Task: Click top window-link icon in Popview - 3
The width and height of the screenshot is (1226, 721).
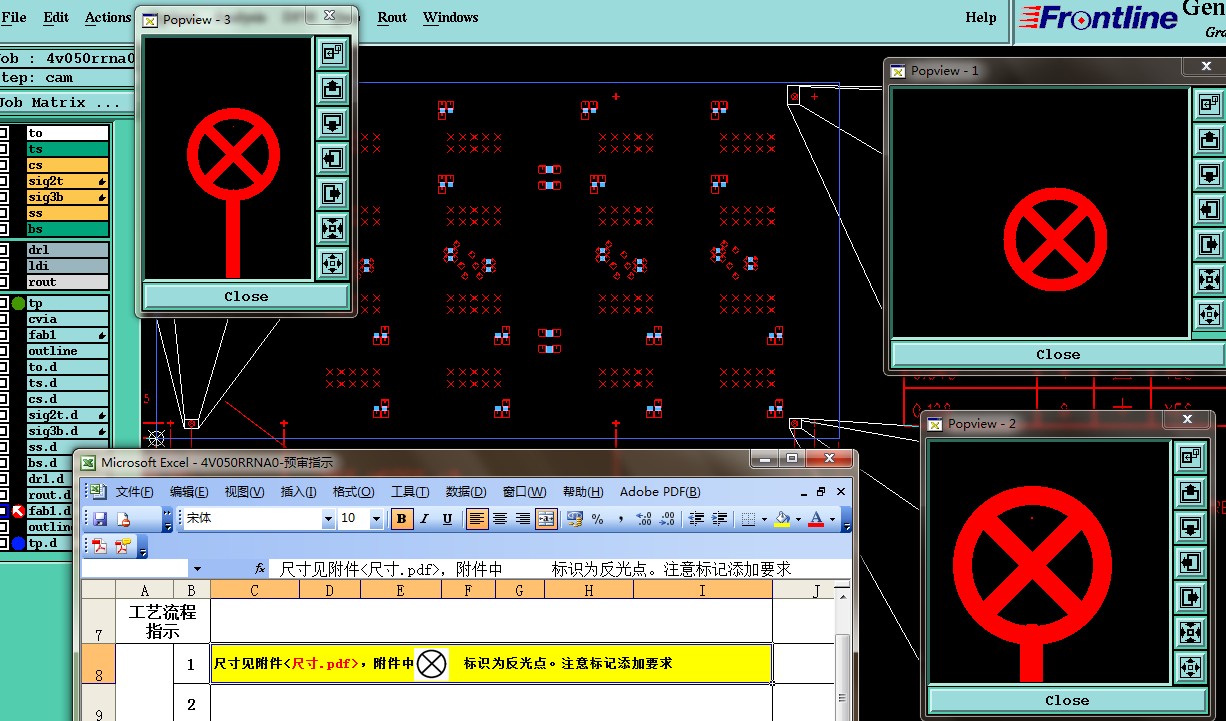Action: click(x=332, y=53)
